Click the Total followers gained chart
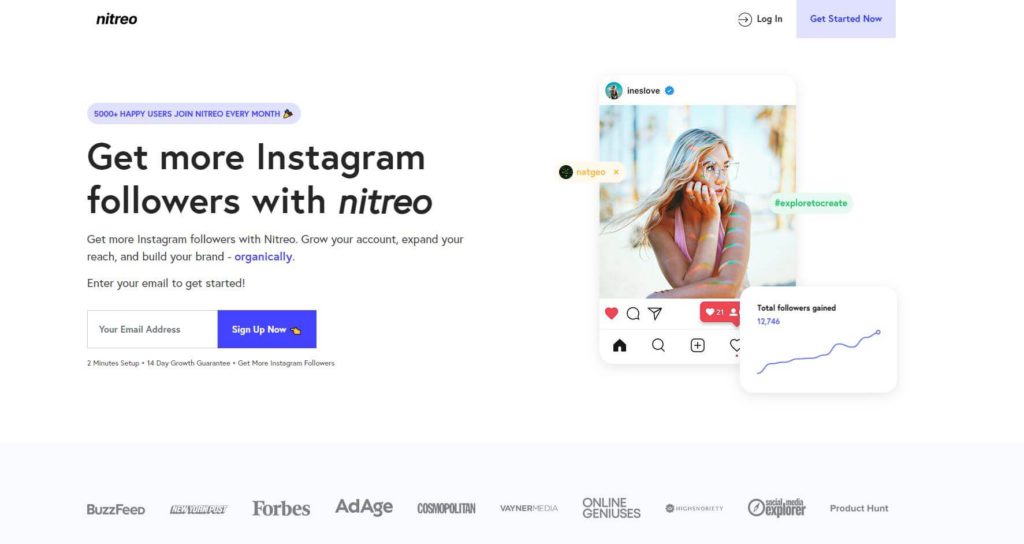Screen dimensions: 1024x544 [x=818, y=340]
